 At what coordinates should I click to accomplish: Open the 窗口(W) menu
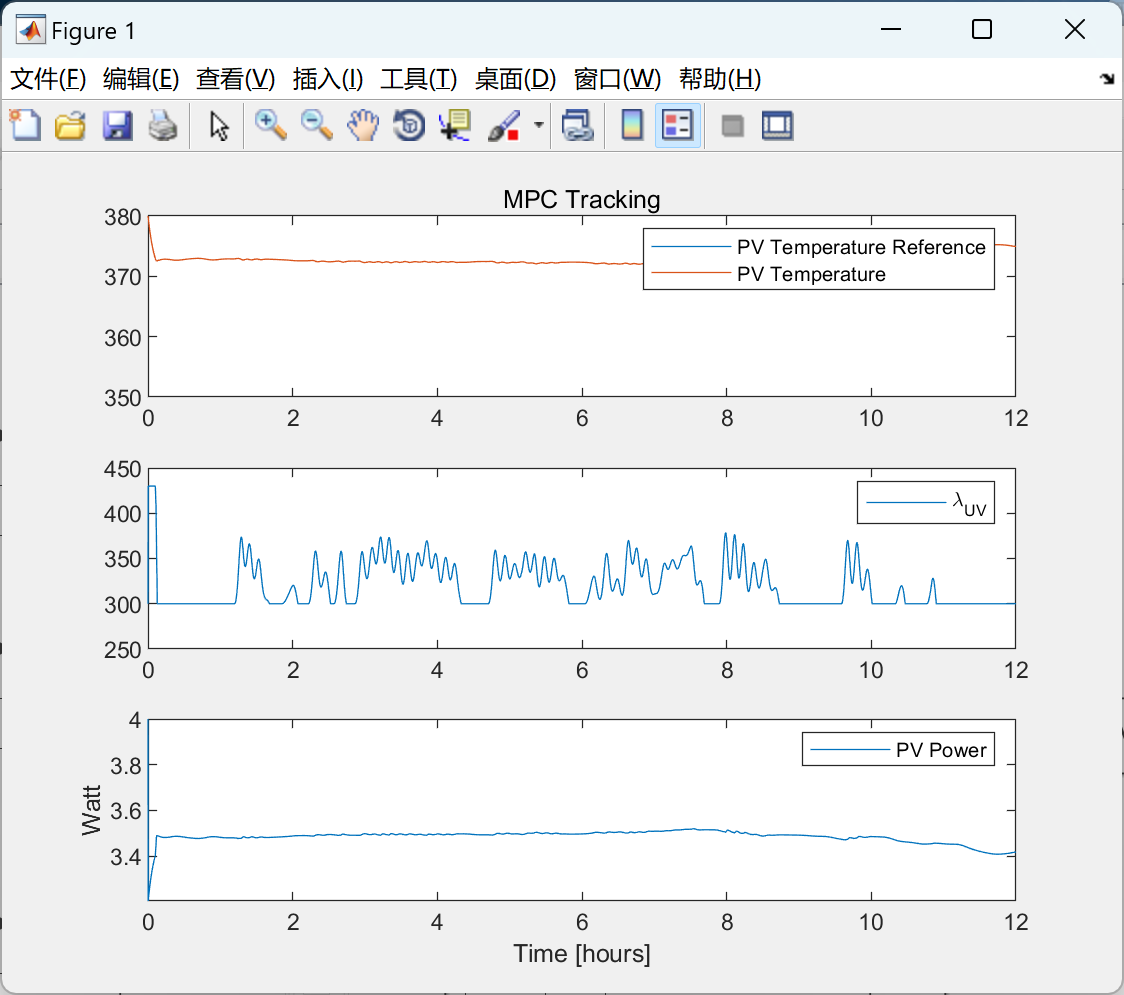tap(617, 79)
